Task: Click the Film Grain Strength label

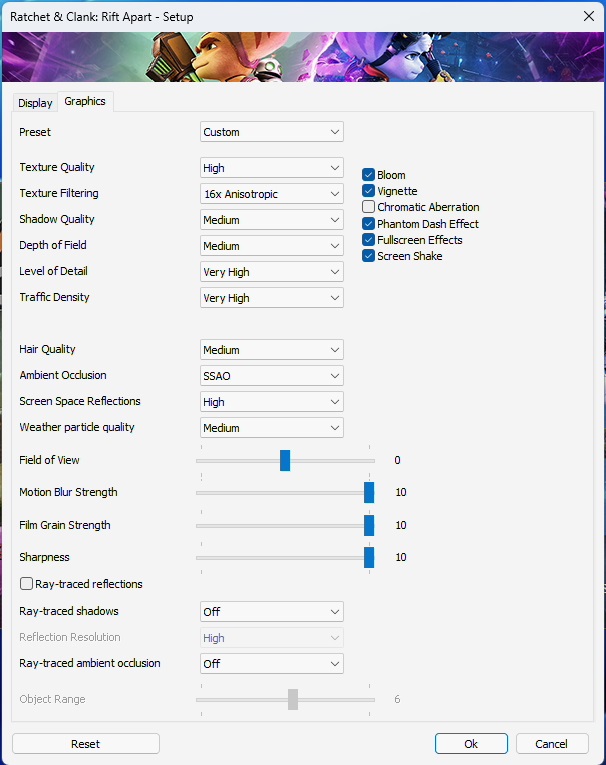Action: tap(65, 525)
